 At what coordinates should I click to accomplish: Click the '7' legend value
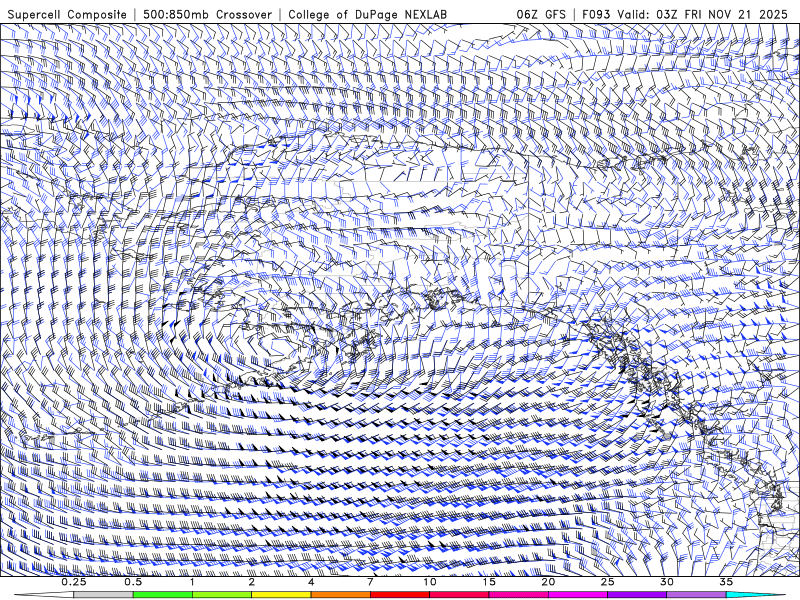click(x=370, y=582)
